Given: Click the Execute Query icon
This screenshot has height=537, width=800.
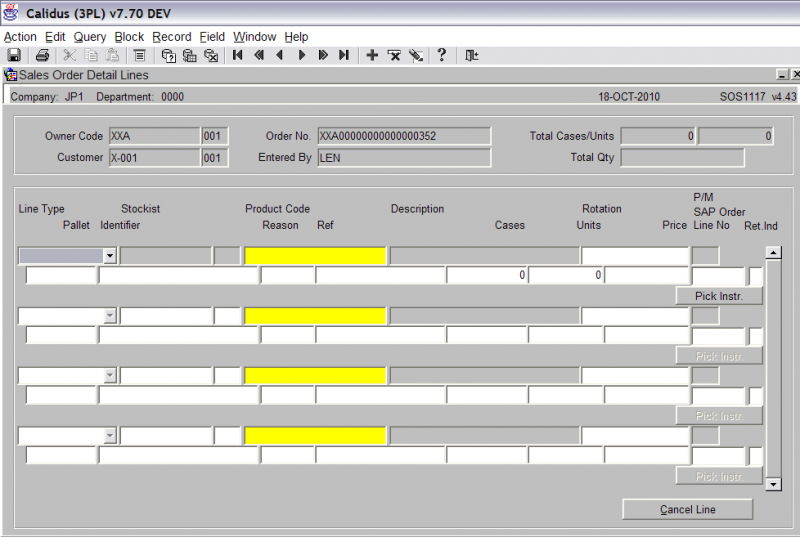Looking at the screenshot, I should click(190, 55).
